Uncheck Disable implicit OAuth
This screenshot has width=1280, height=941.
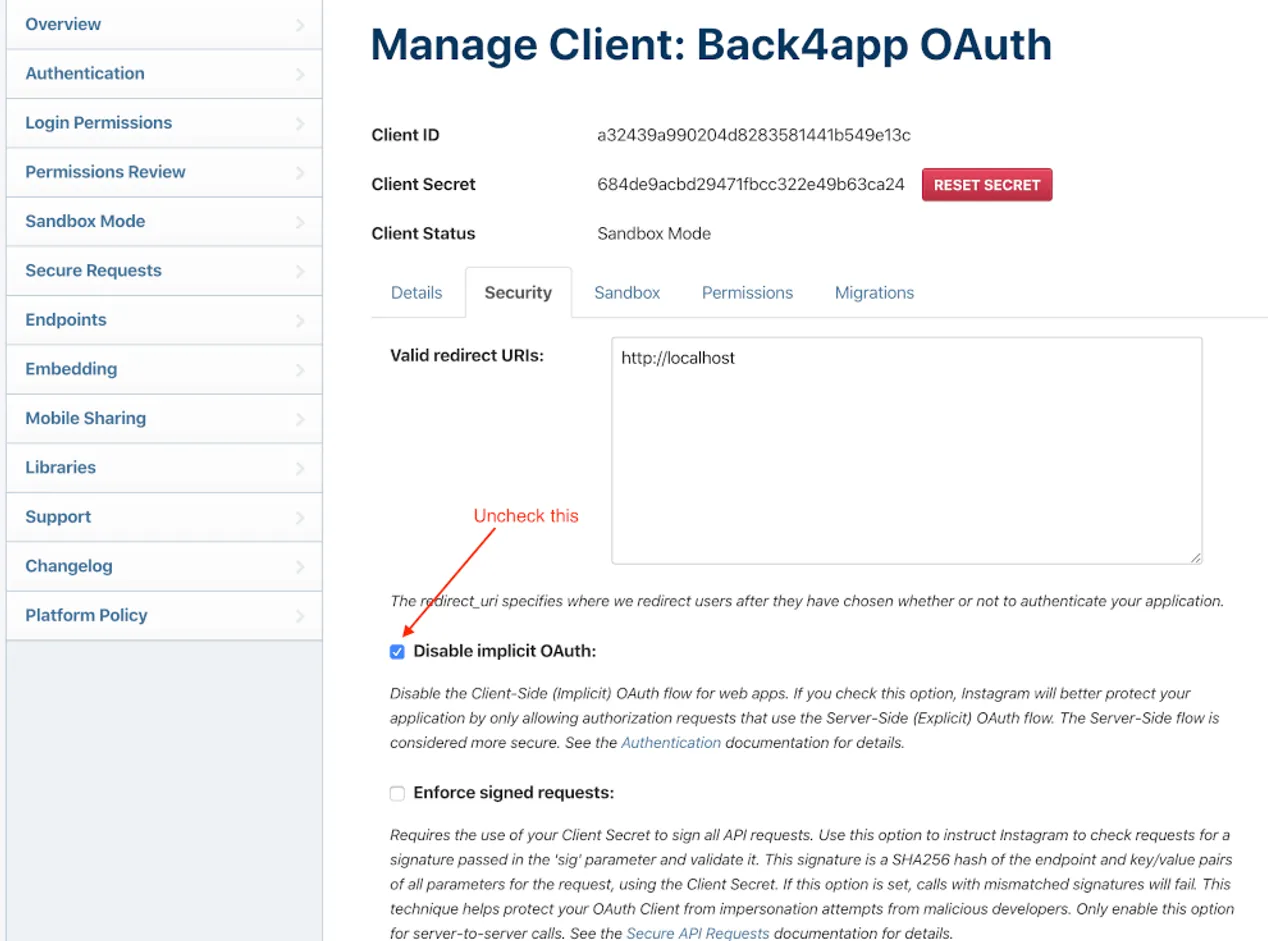click(397, 651)
